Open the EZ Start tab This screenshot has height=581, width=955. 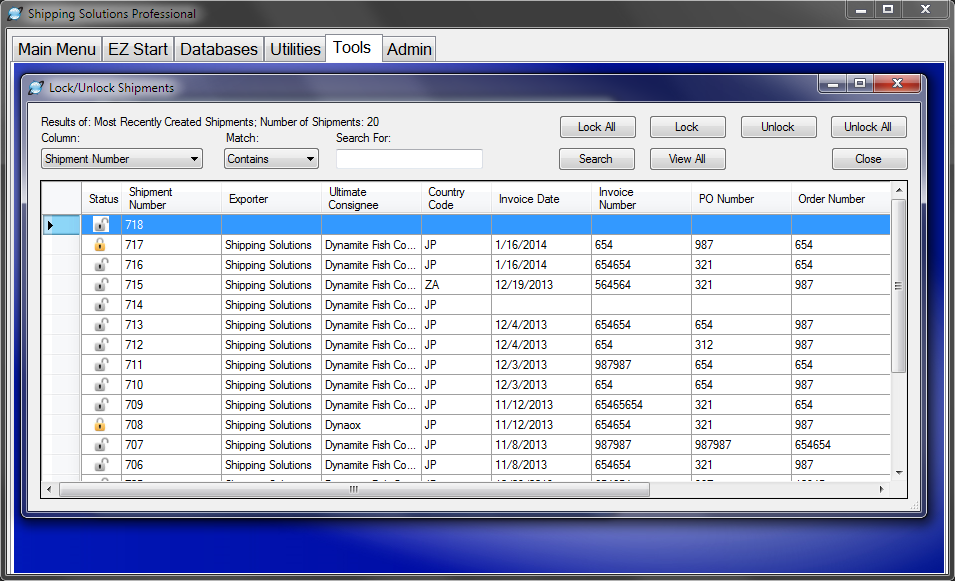pyautogui.click(x=138, y=49)
